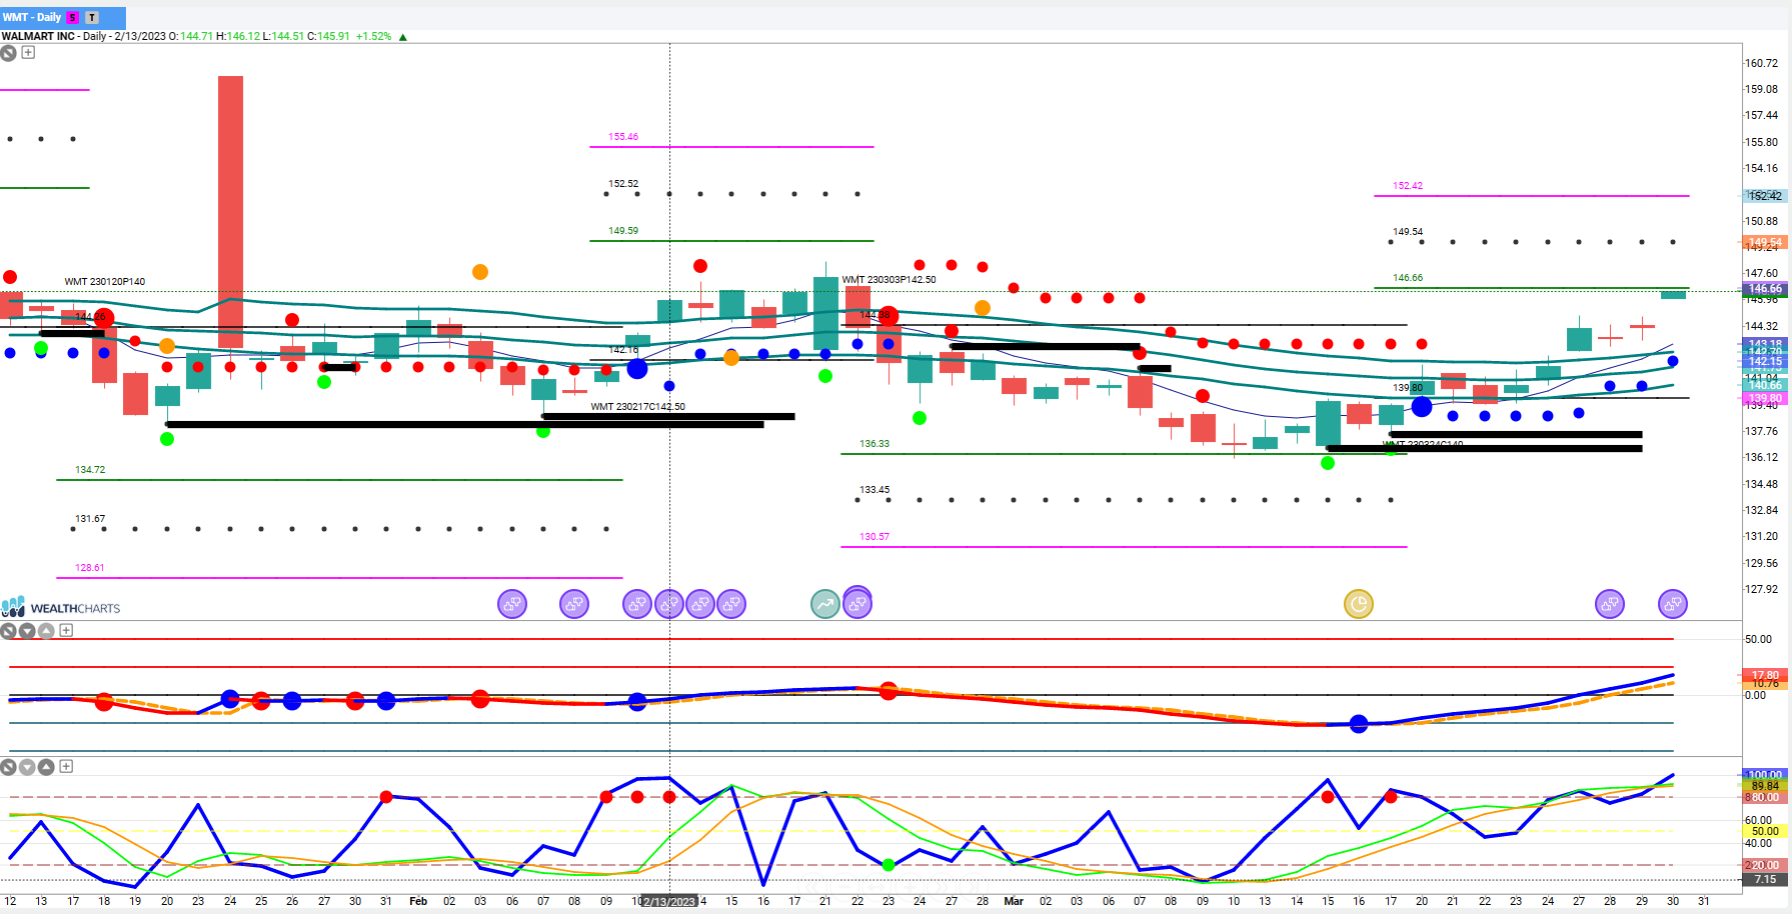1792x914 pixels.
Task: Click the yellow 50.00 stochastic level tag
Action: click(1765, 831)
